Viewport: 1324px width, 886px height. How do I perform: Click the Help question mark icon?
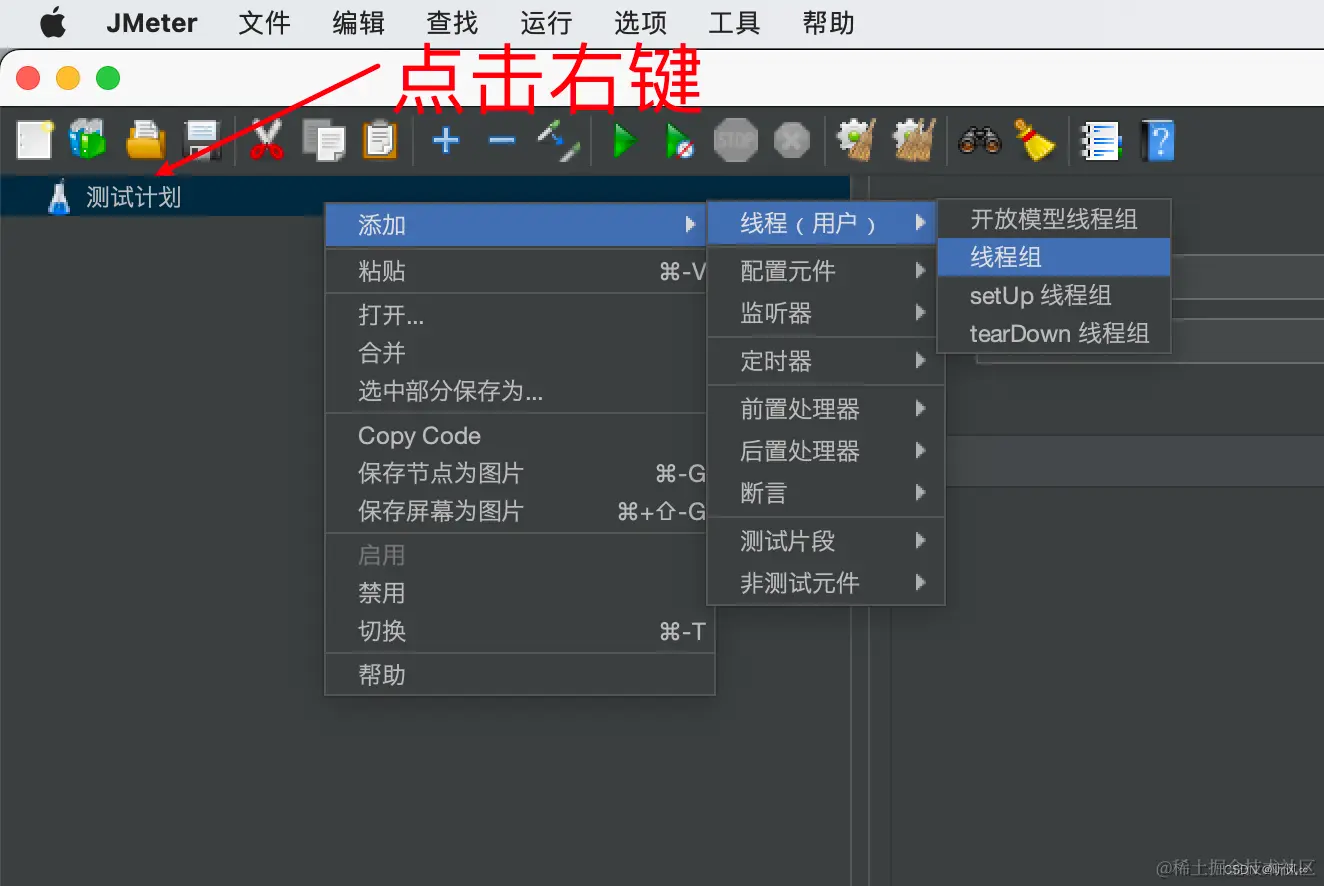[1158, 140]
